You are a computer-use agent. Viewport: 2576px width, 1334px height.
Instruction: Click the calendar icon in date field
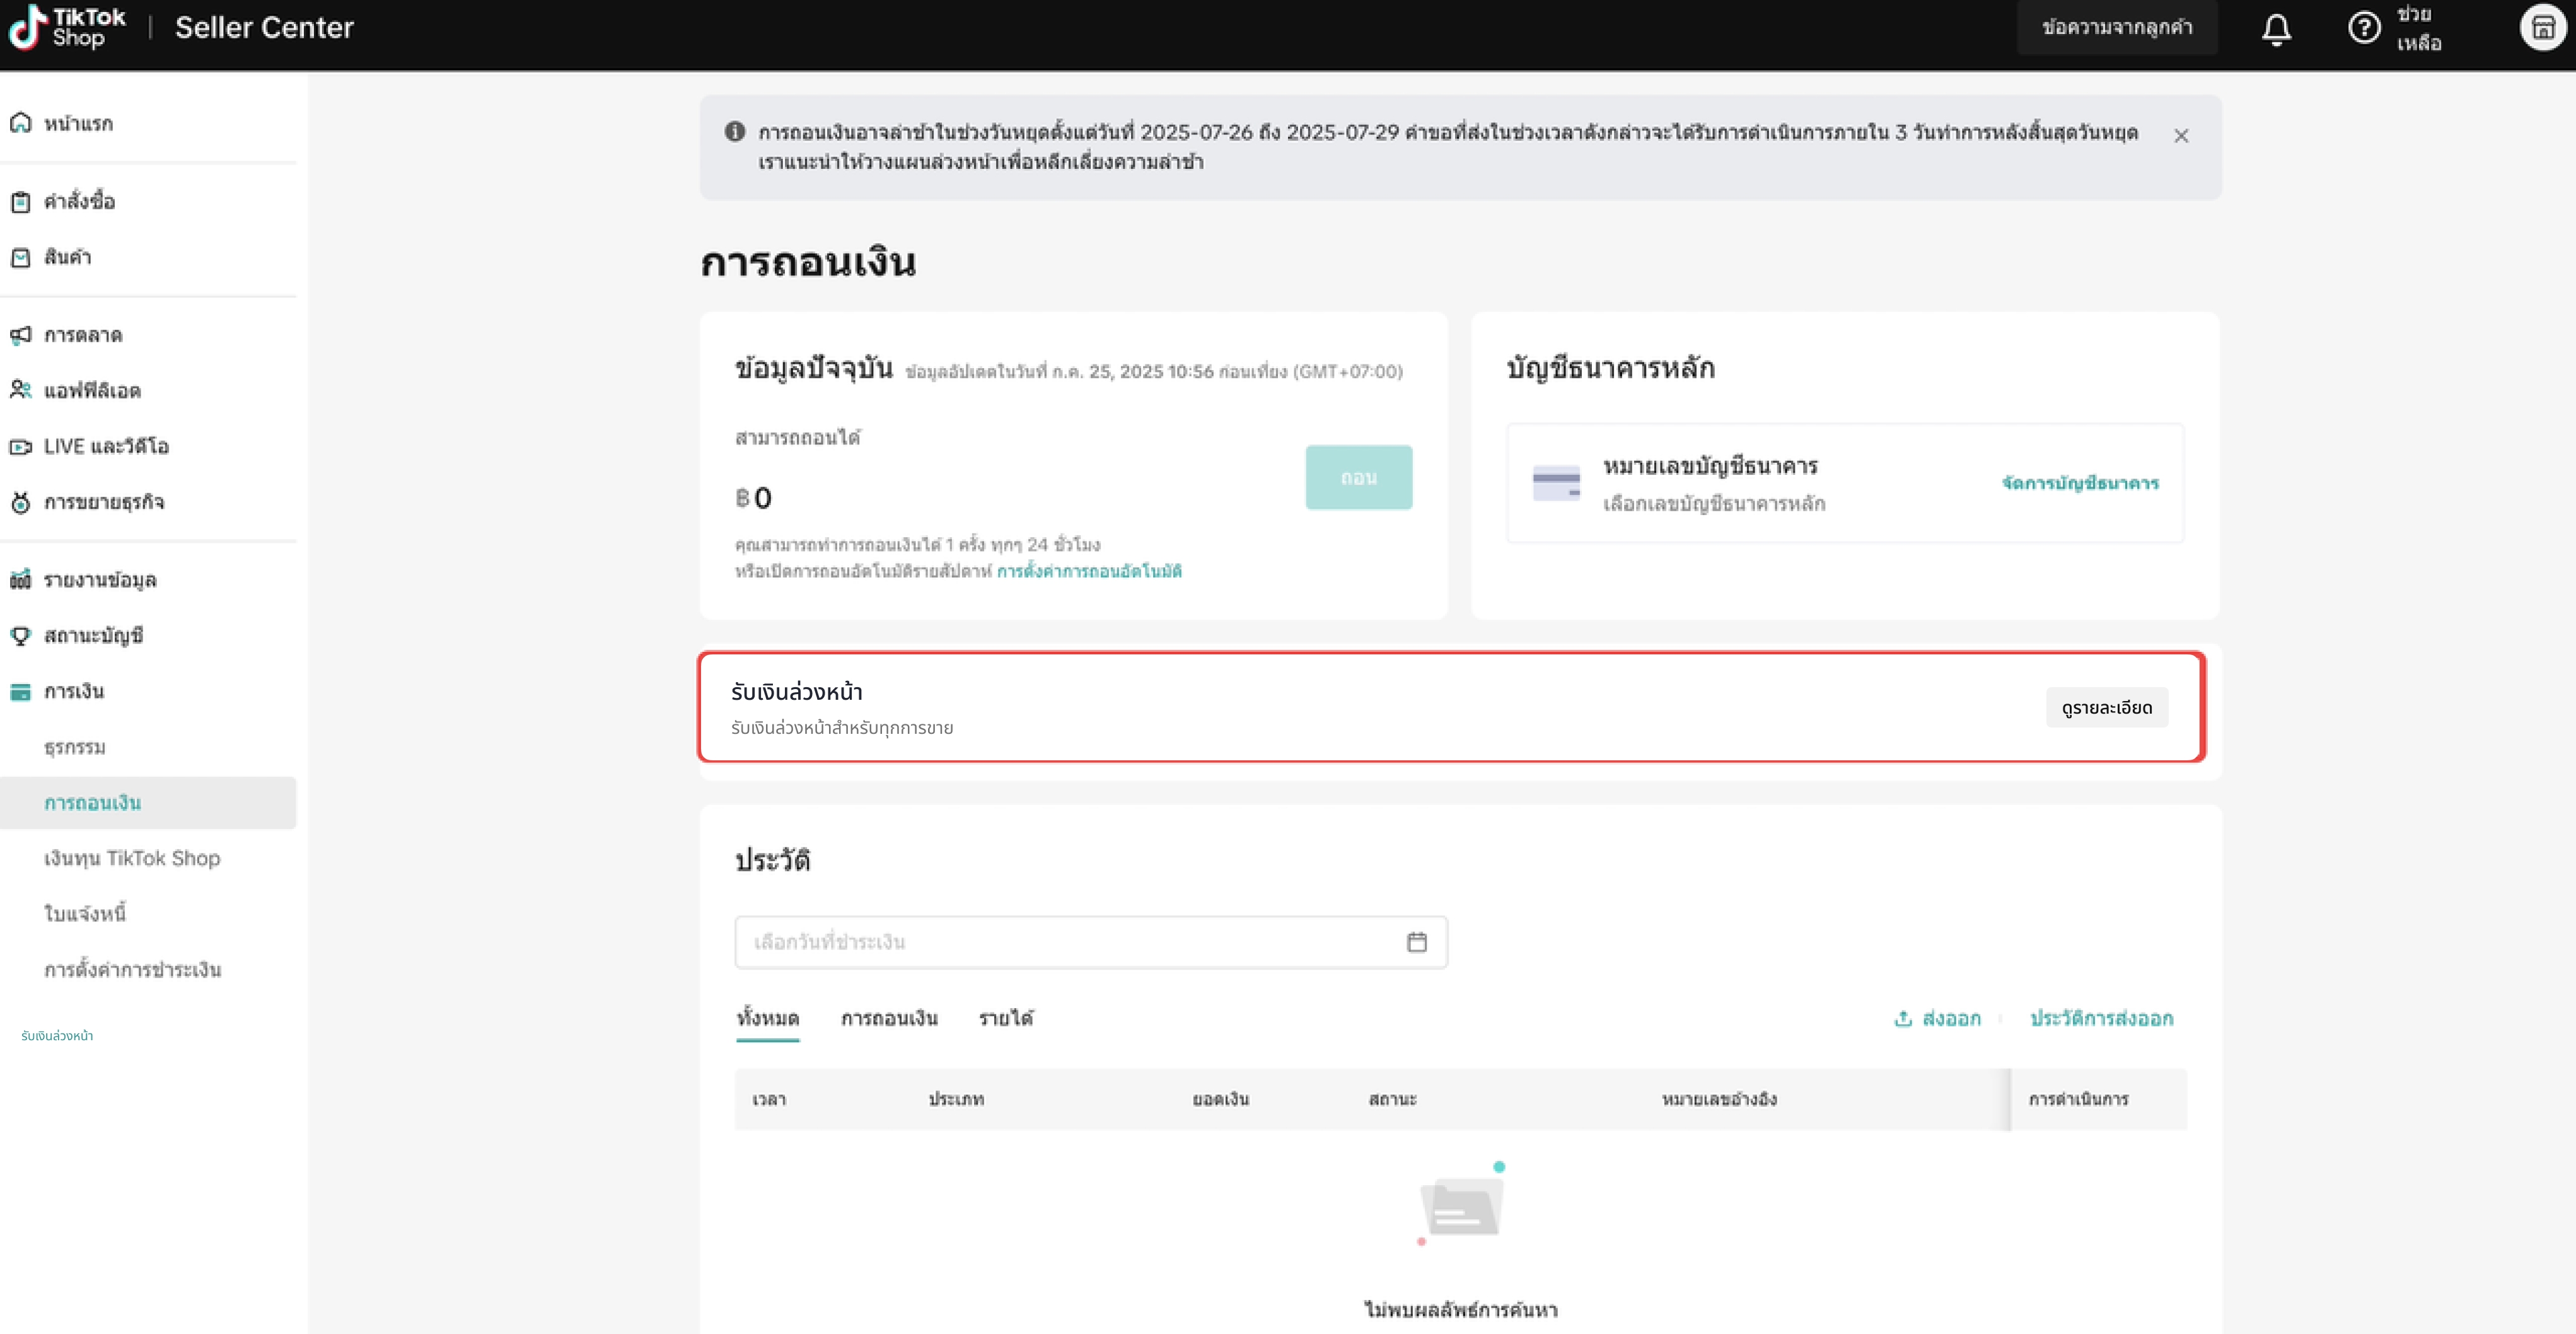tap(1416, 942)
